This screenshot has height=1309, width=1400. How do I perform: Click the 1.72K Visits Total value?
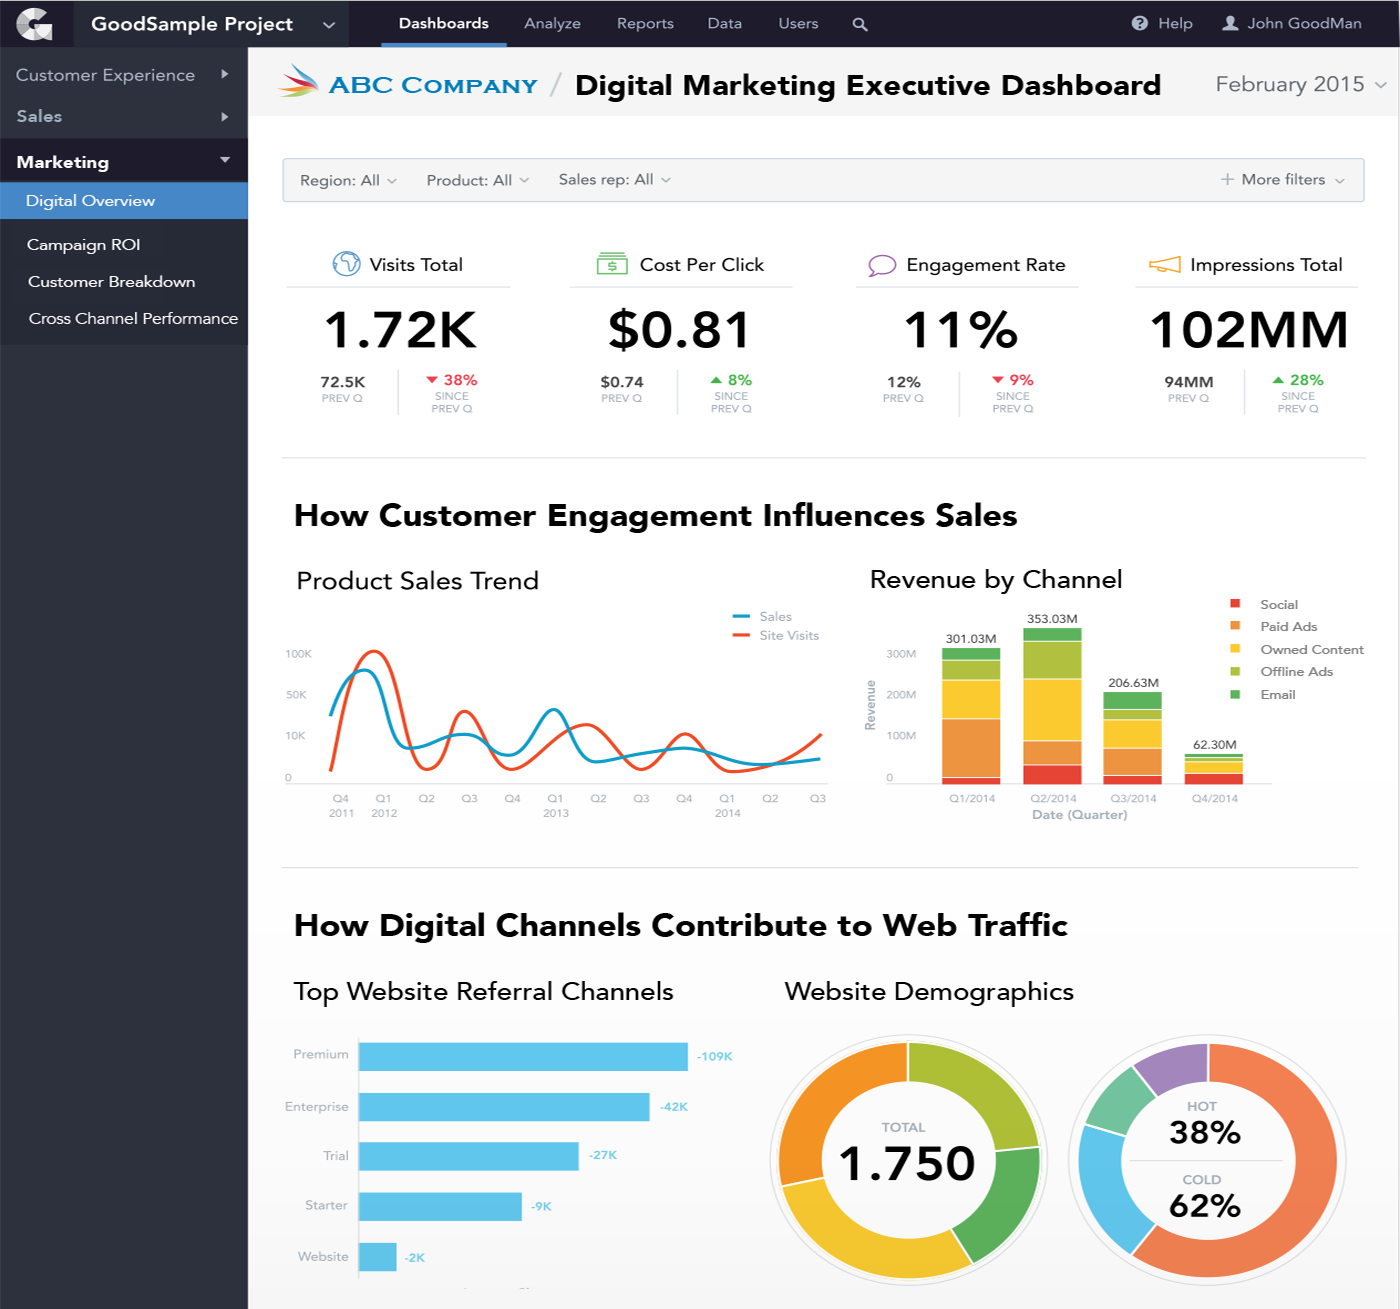tap(400, 330)
